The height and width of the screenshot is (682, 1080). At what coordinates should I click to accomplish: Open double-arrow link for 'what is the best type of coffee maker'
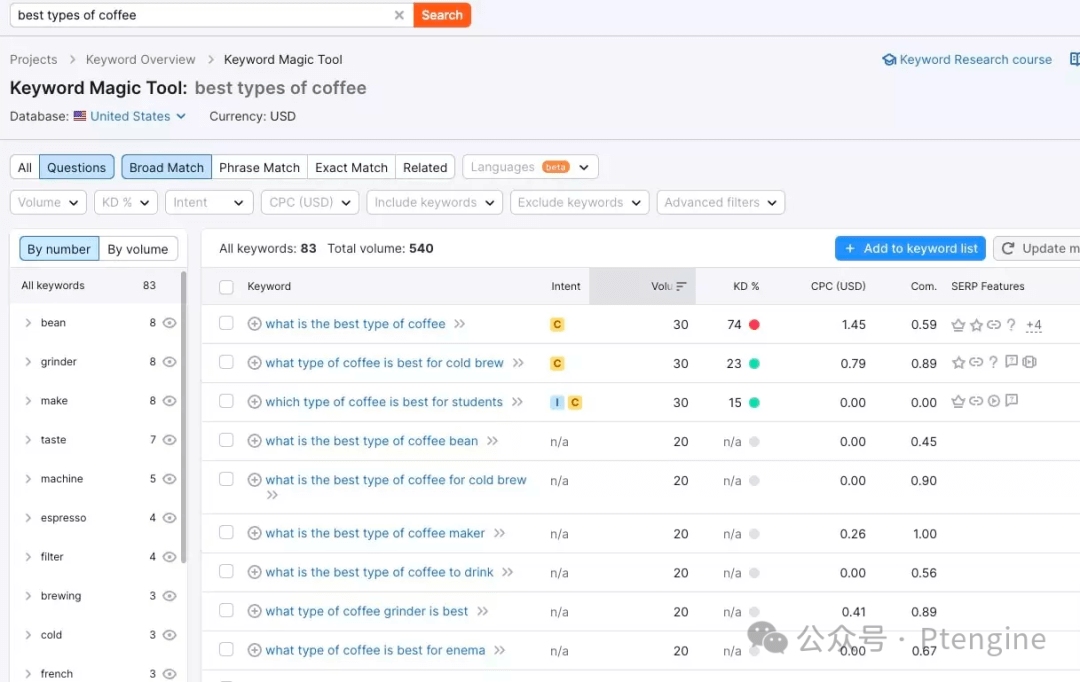(499, 533)
